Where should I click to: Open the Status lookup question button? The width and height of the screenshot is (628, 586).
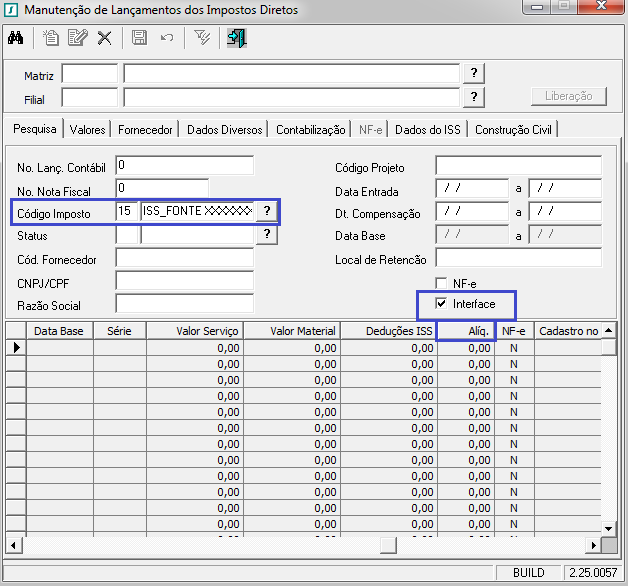click(x=267, y=234)
